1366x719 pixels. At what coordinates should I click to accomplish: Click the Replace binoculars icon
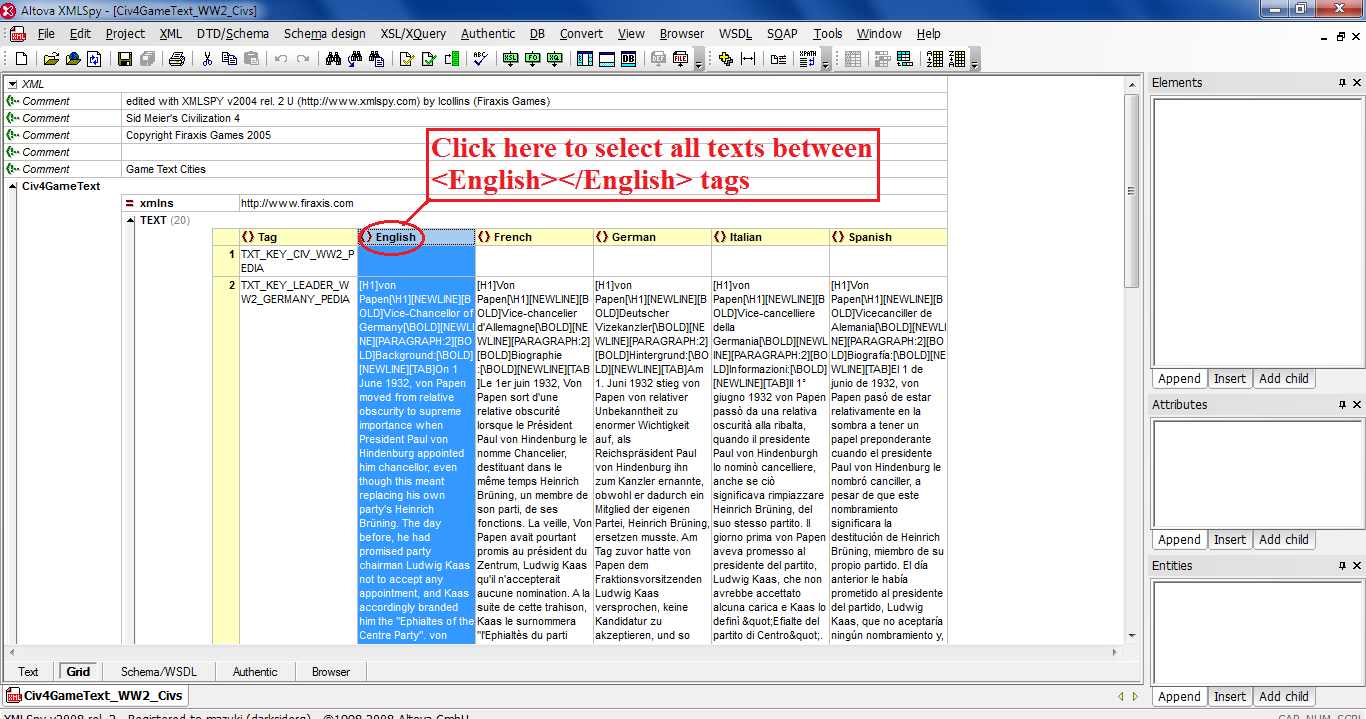click(376, 59)
